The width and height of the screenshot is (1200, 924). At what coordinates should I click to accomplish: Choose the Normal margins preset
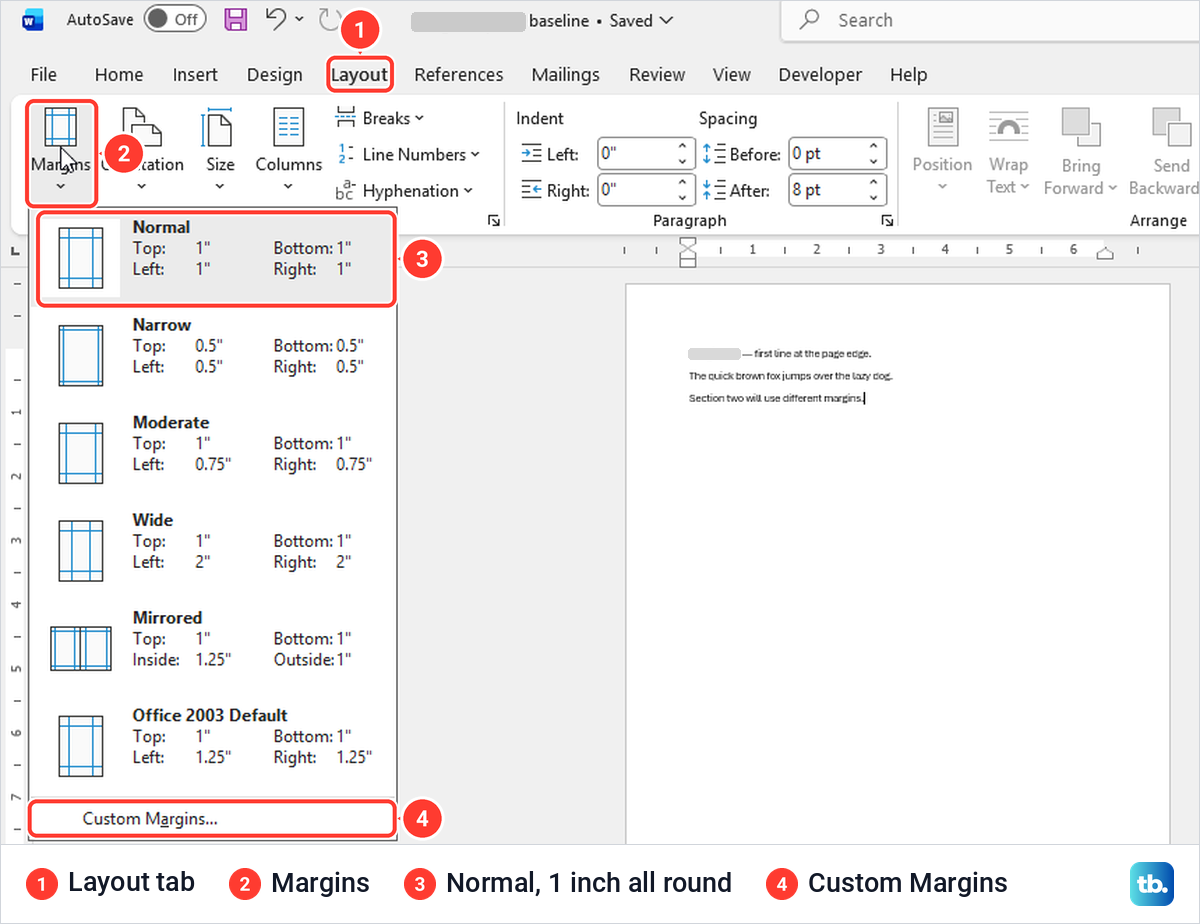[217, 258]
